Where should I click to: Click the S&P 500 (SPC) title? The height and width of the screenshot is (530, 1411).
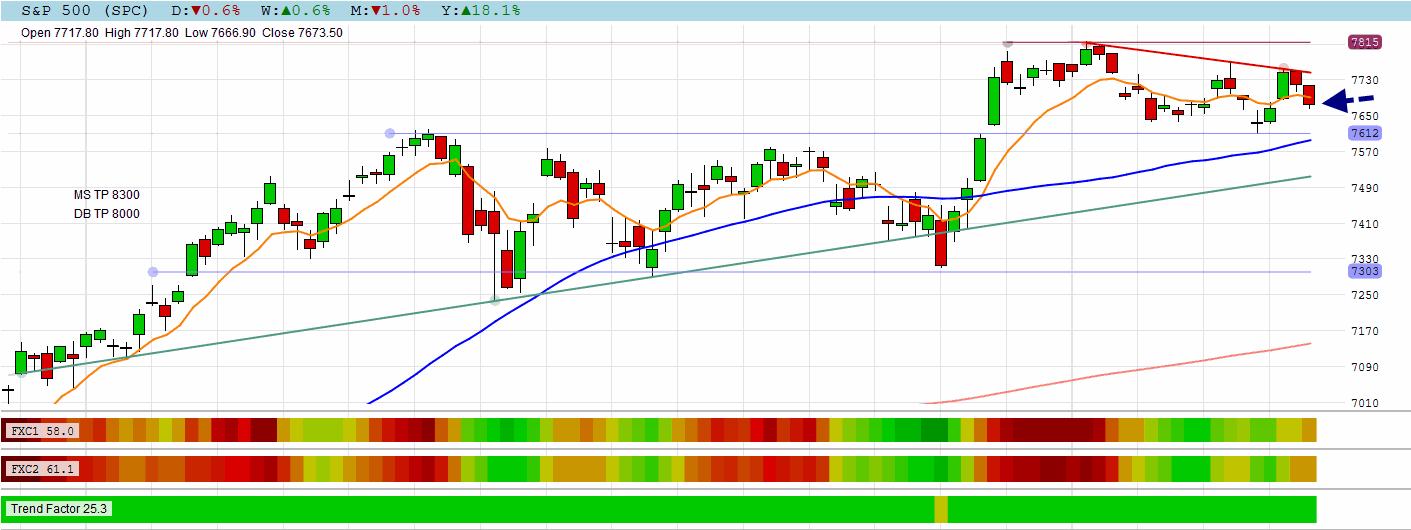pyautogui.click(x=85, y=10)
